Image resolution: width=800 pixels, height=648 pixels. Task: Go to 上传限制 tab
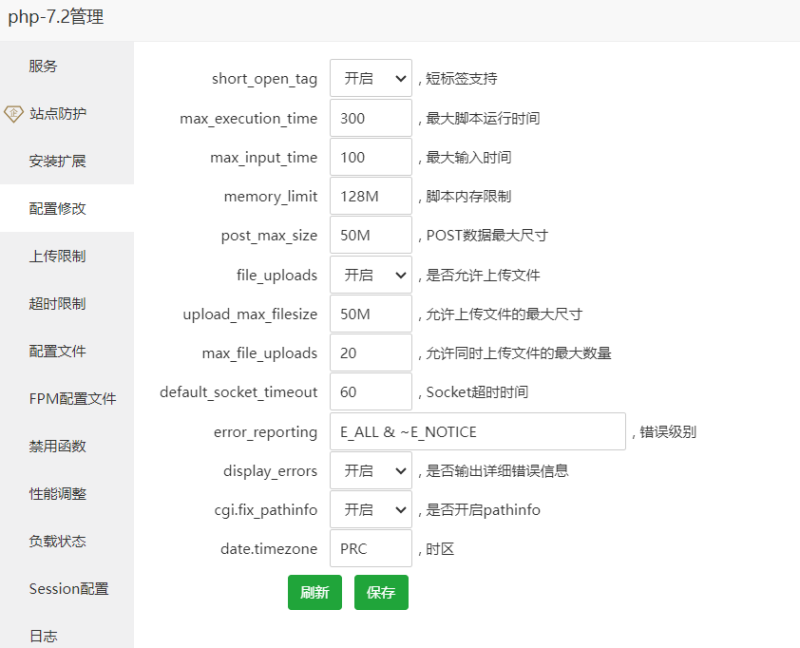(67, 256)
